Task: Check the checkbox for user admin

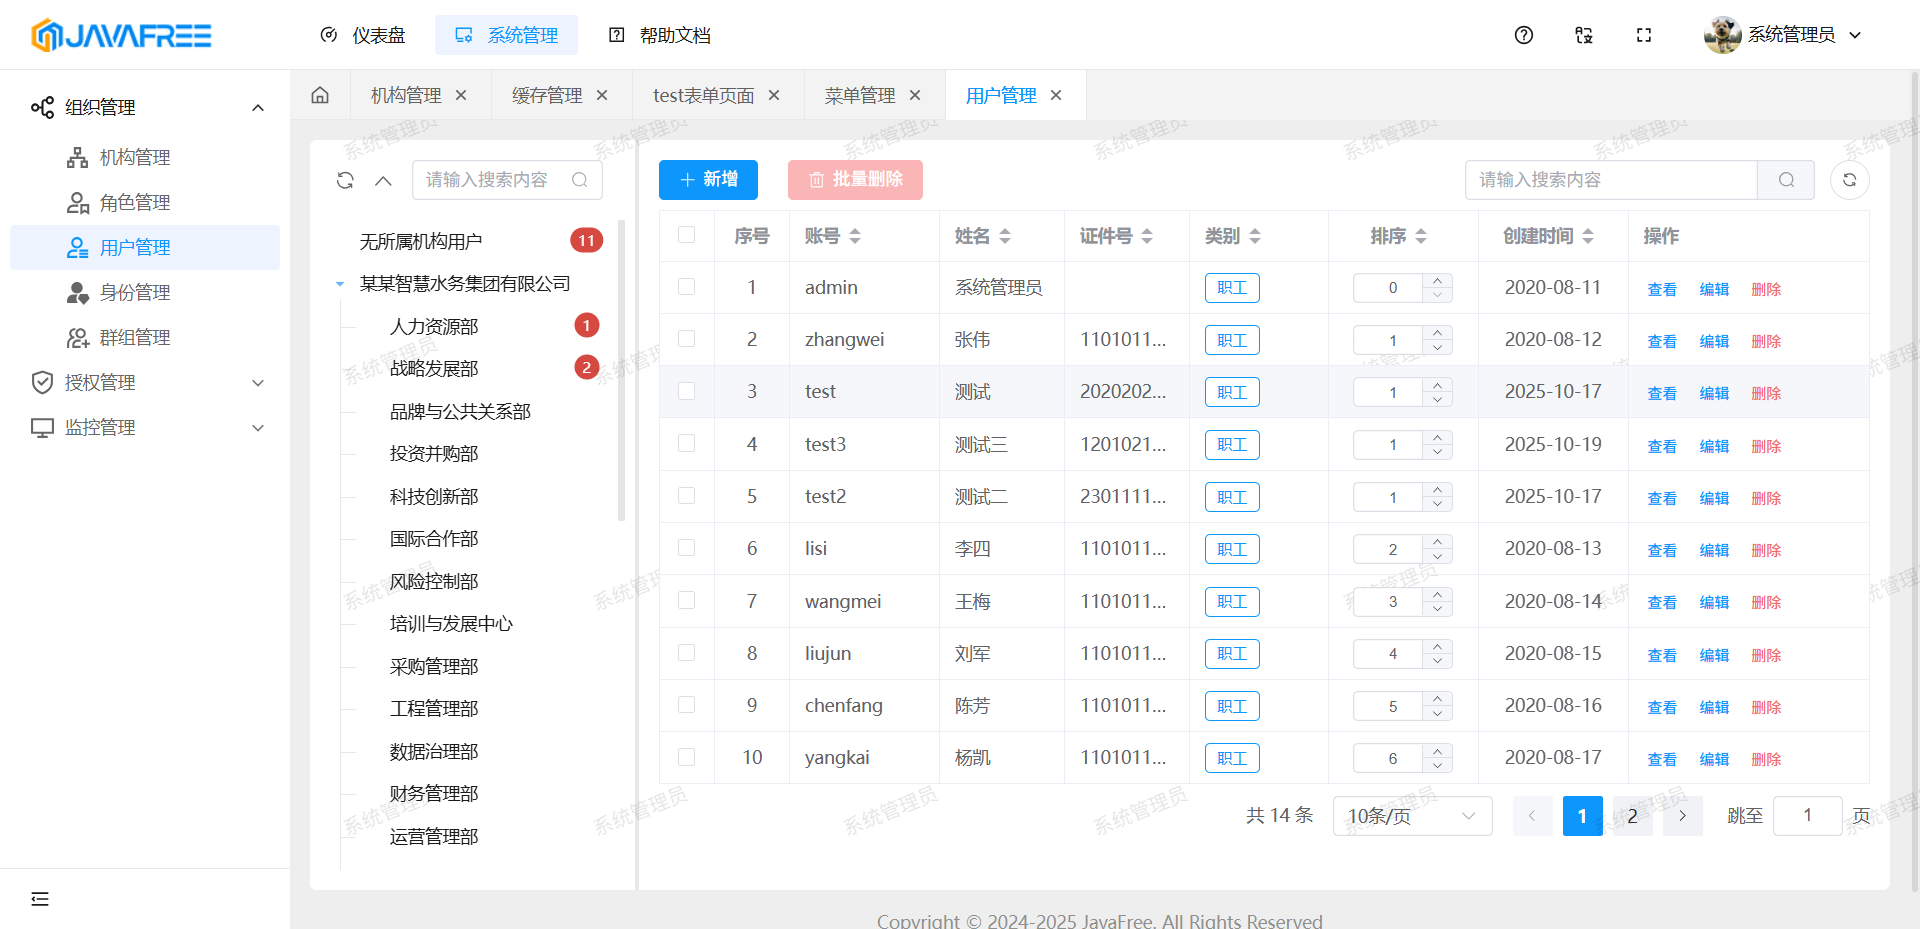Action: click(x=686, y=287)
